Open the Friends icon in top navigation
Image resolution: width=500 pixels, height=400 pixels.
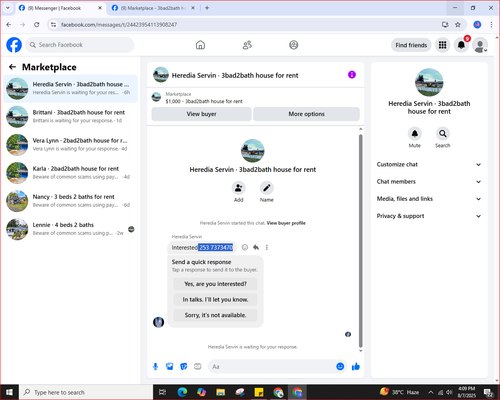[247, 45]
